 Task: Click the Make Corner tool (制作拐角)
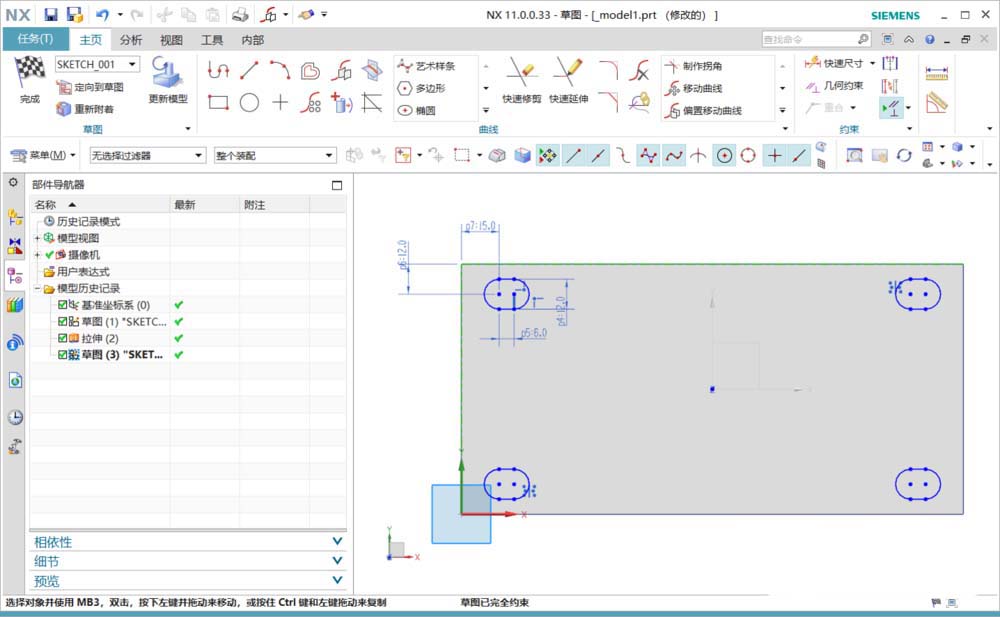pos(693,66)
